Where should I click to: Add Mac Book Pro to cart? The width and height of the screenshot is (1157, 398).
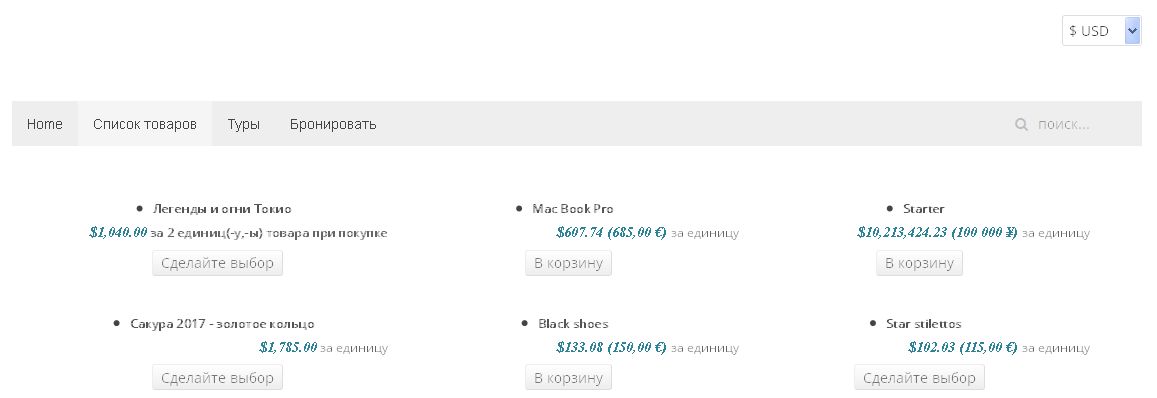pos(568,263)
